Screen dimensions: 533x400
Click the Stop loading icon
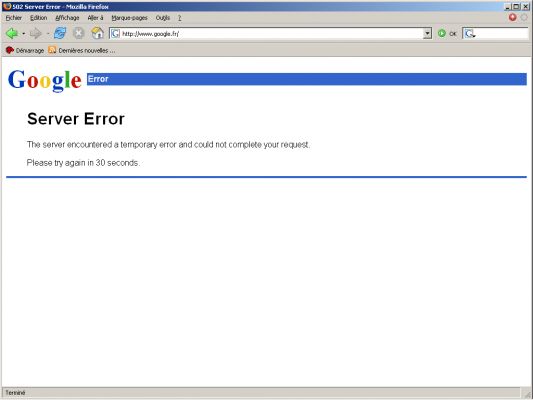(79, 33)
